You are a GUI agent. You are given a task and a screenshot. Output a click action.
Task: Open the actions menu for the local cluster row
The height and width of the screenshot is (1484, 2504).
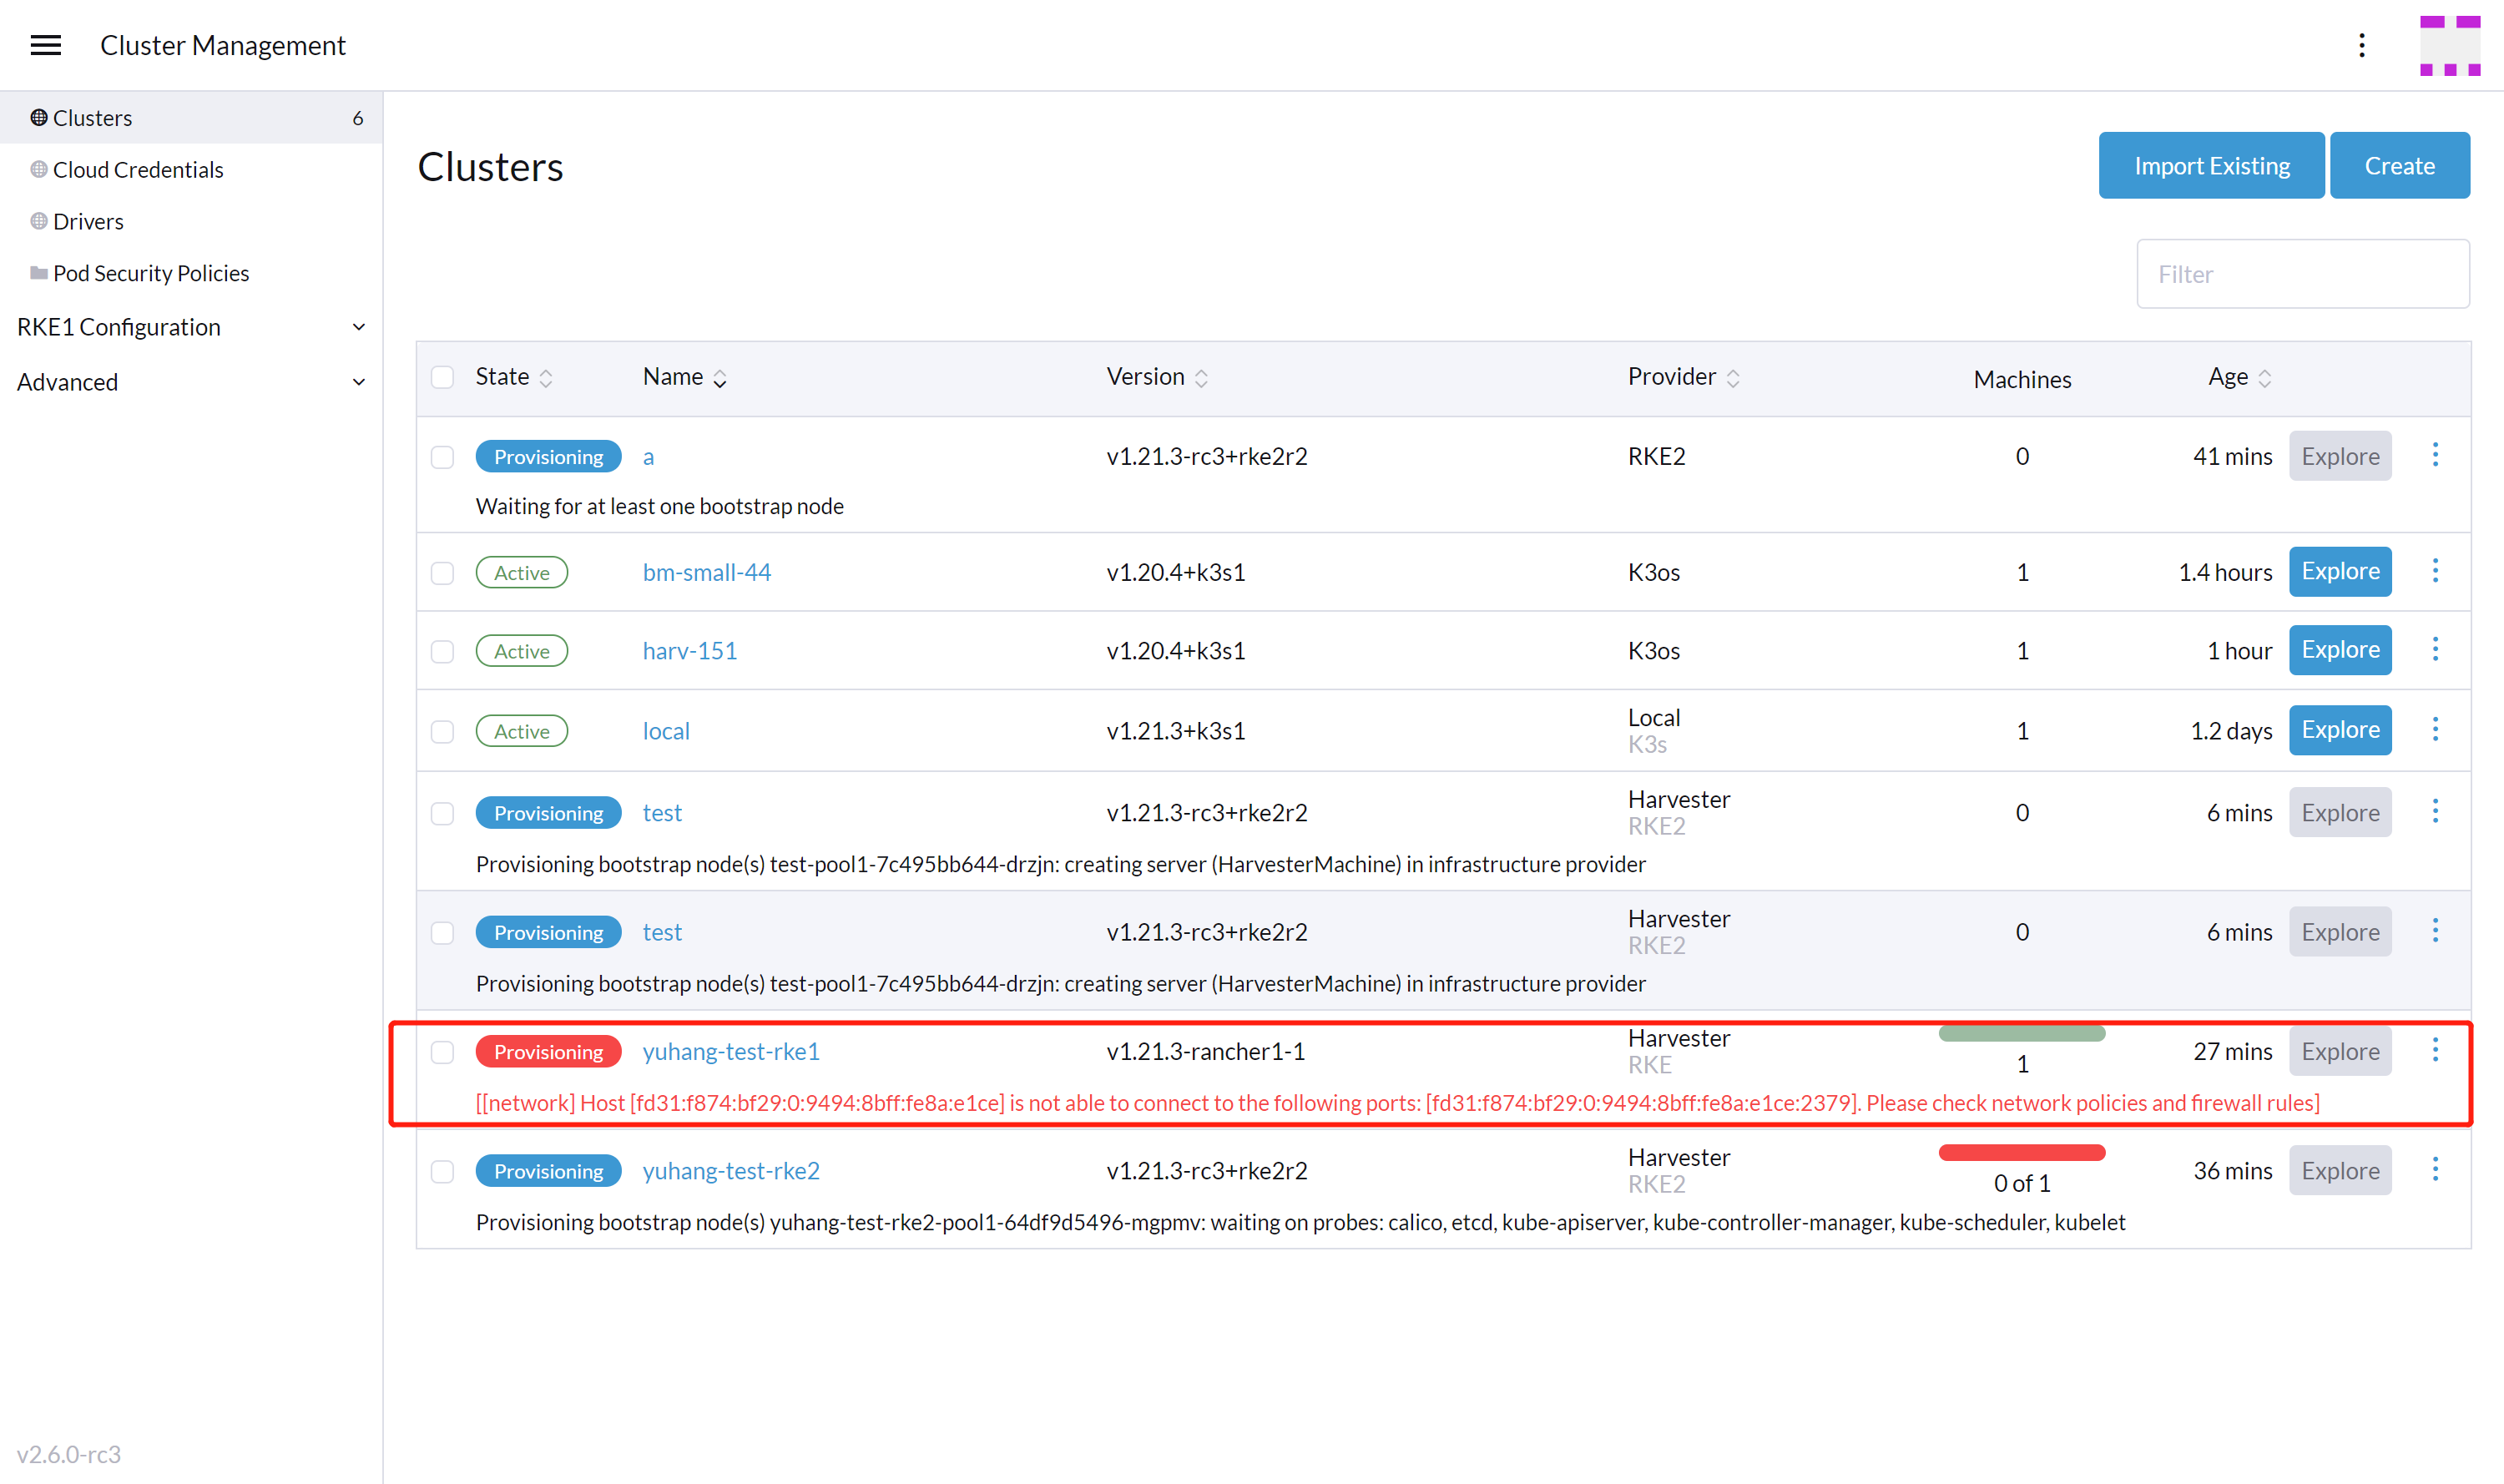(x=2436, y=729)
